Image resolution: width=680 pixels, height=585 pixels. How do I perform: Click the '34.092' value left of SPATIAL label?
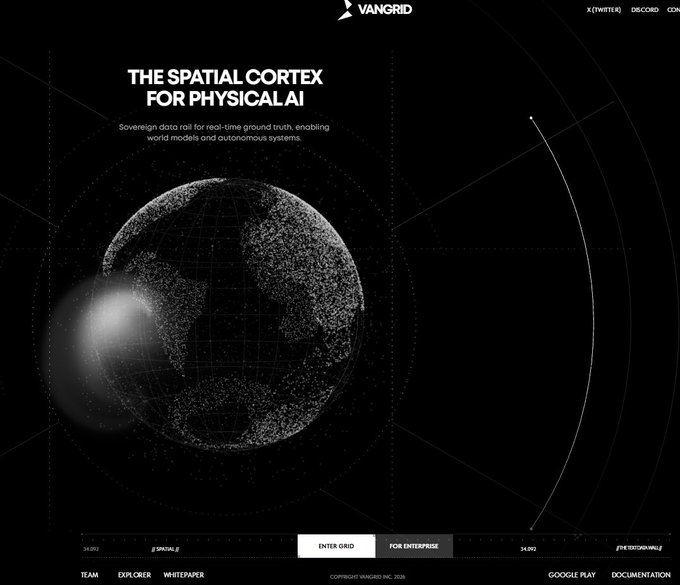pyautogui.click(x=91, y=549)
